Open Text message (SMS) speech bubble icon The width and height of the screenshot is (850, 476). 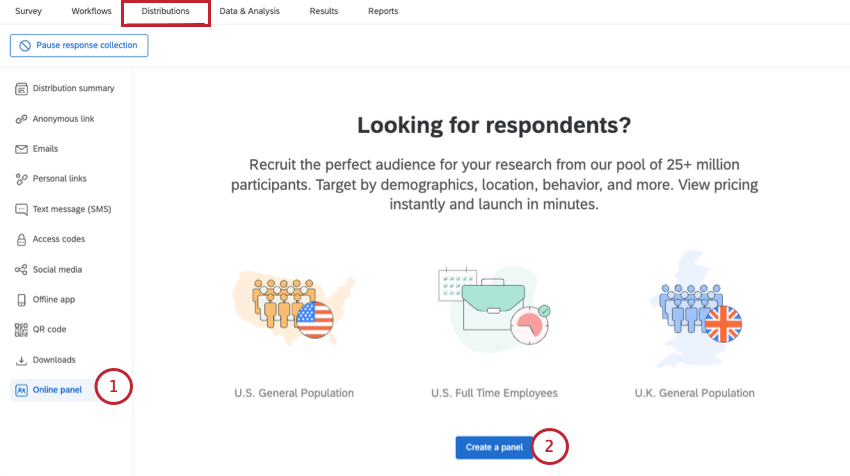[x=21, y=209]
